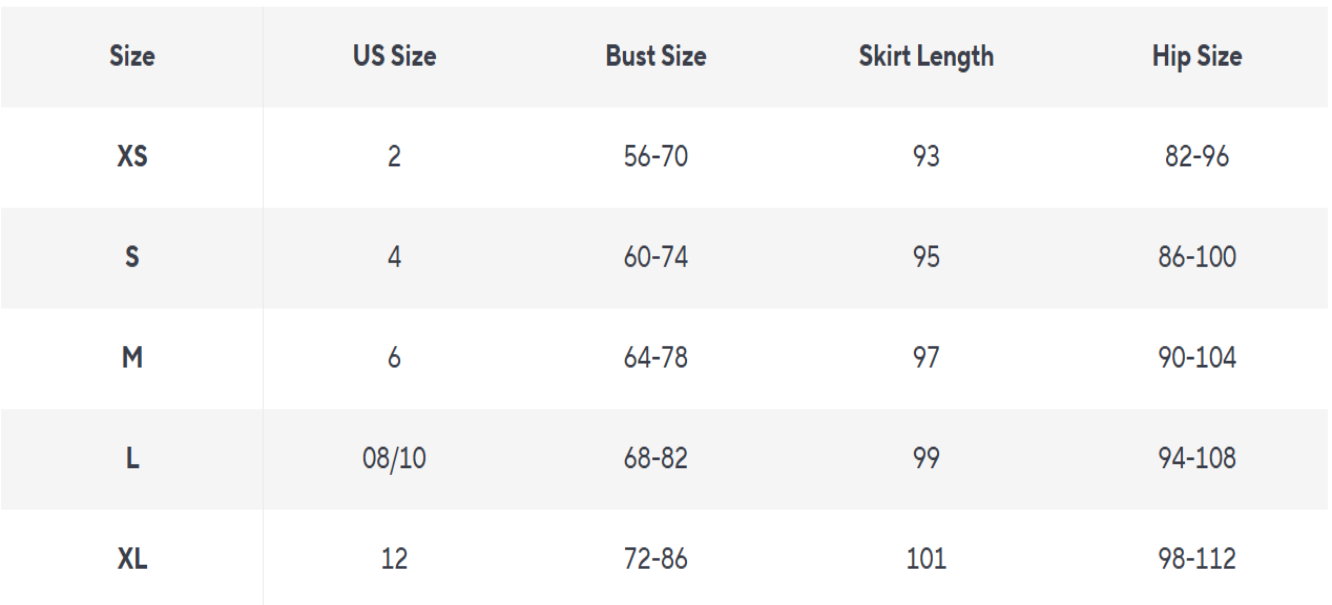Screen dimensions: 1332x605
Task: Click the 08/10 US size cell
Action: click(394, 458)
